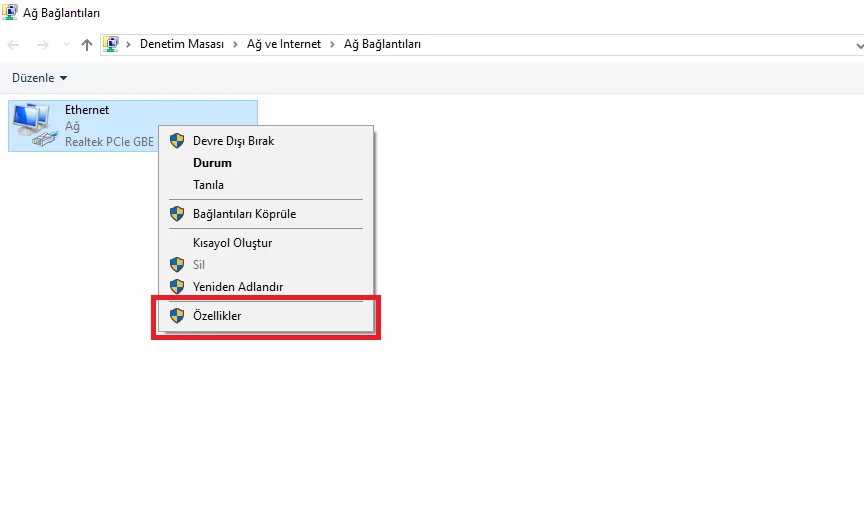The image size is (864, 527).
Task: Expand chevron after Ağ ve Internet breadcrumb
Action: [x=333, y=45]
